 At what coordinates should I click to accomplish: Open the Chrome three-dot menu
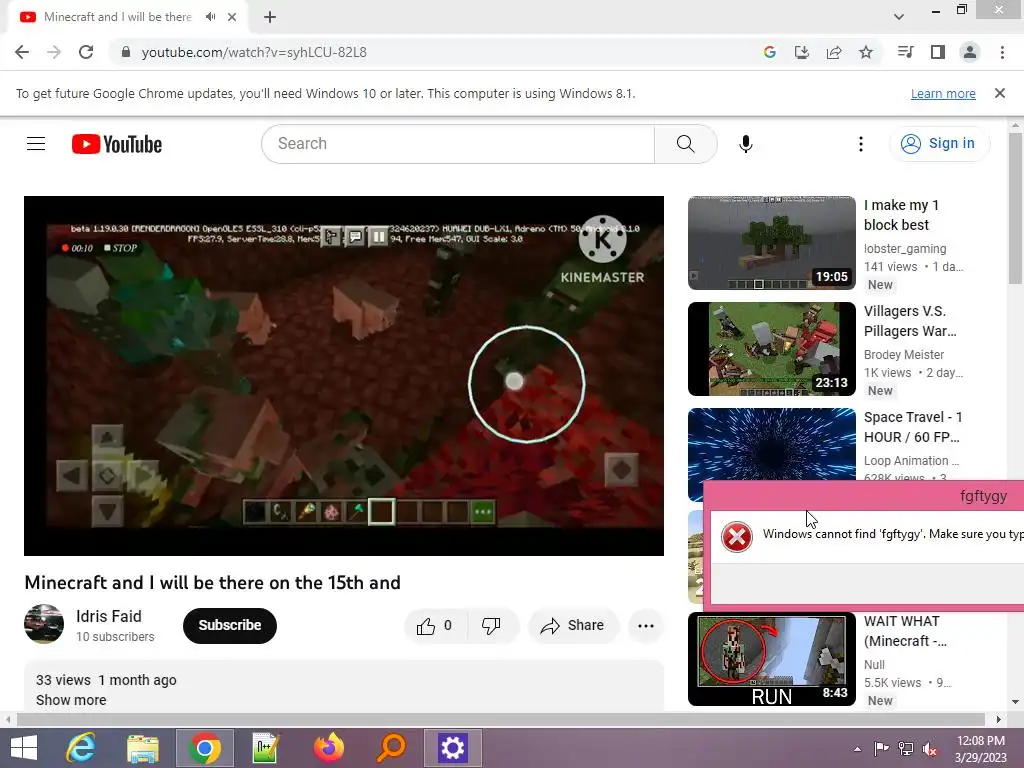1002,52
